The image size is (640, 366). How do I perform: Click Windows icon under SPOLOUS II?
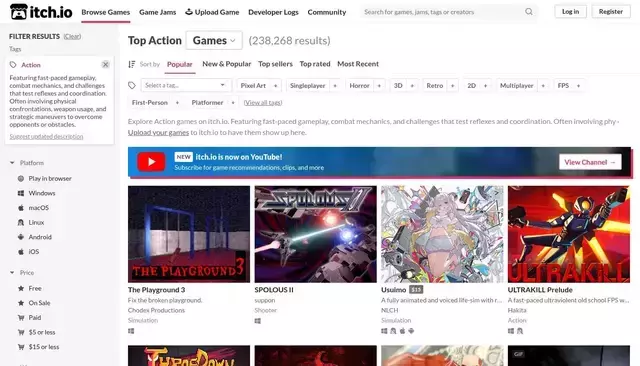click(258, 321)
